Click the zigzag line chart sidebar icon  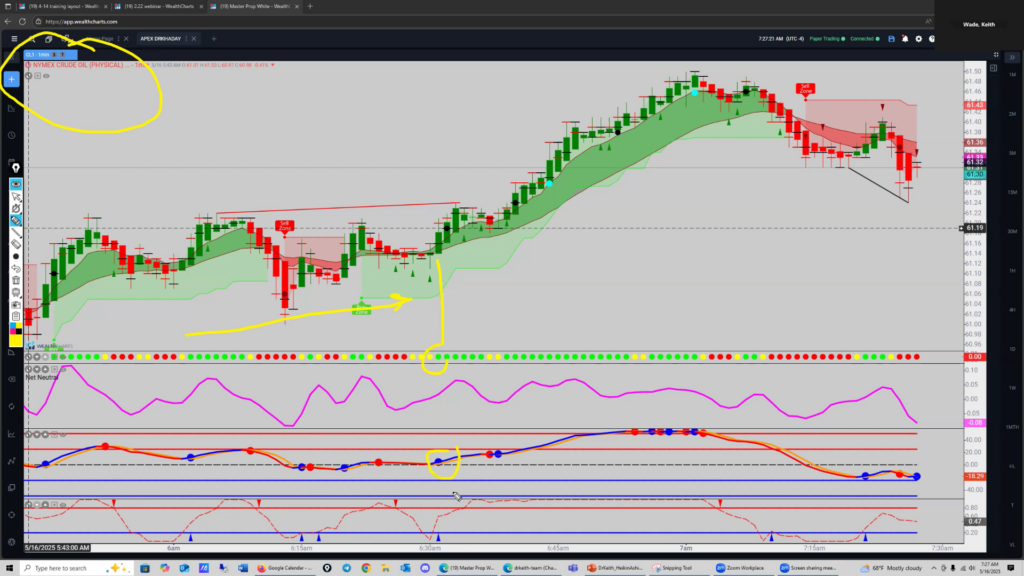tap(12, 460)
